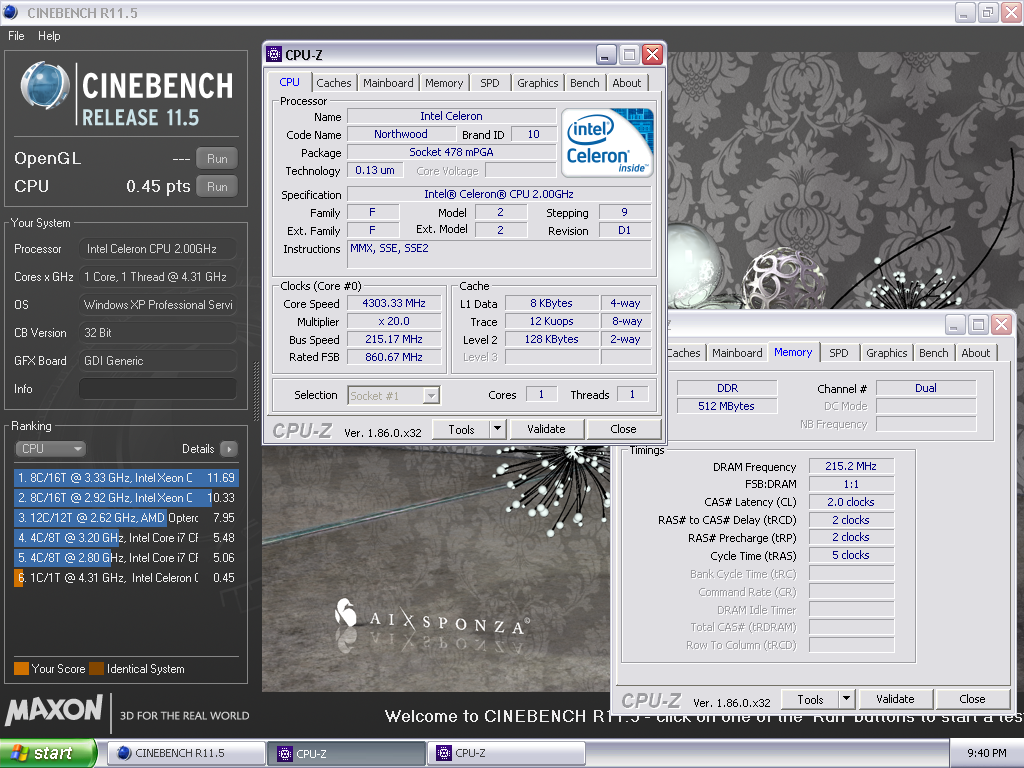The image size is (1024, 768).
Task: Open Graphics tab in front CPU-Z window
Action: (537, 83)
